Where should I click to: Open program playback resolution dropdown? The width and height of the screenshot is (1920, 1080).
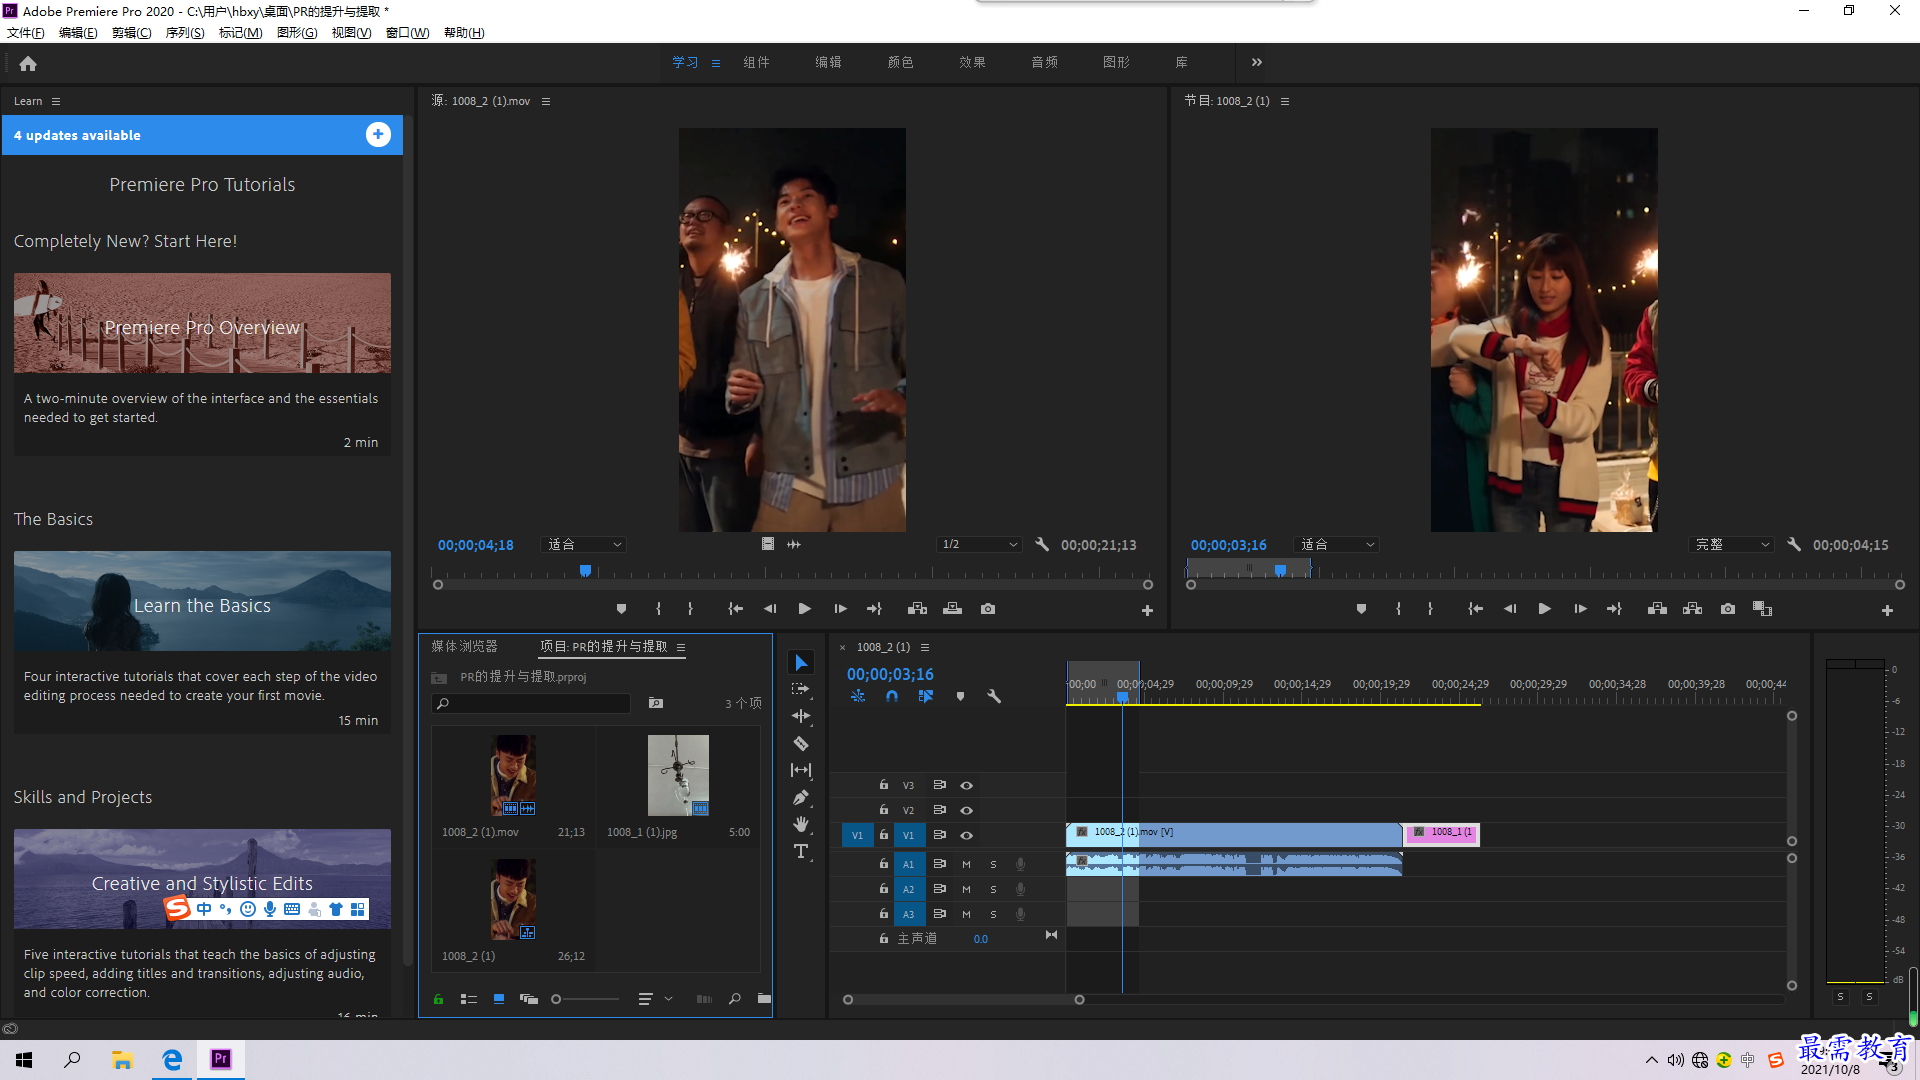point(1731,545)
